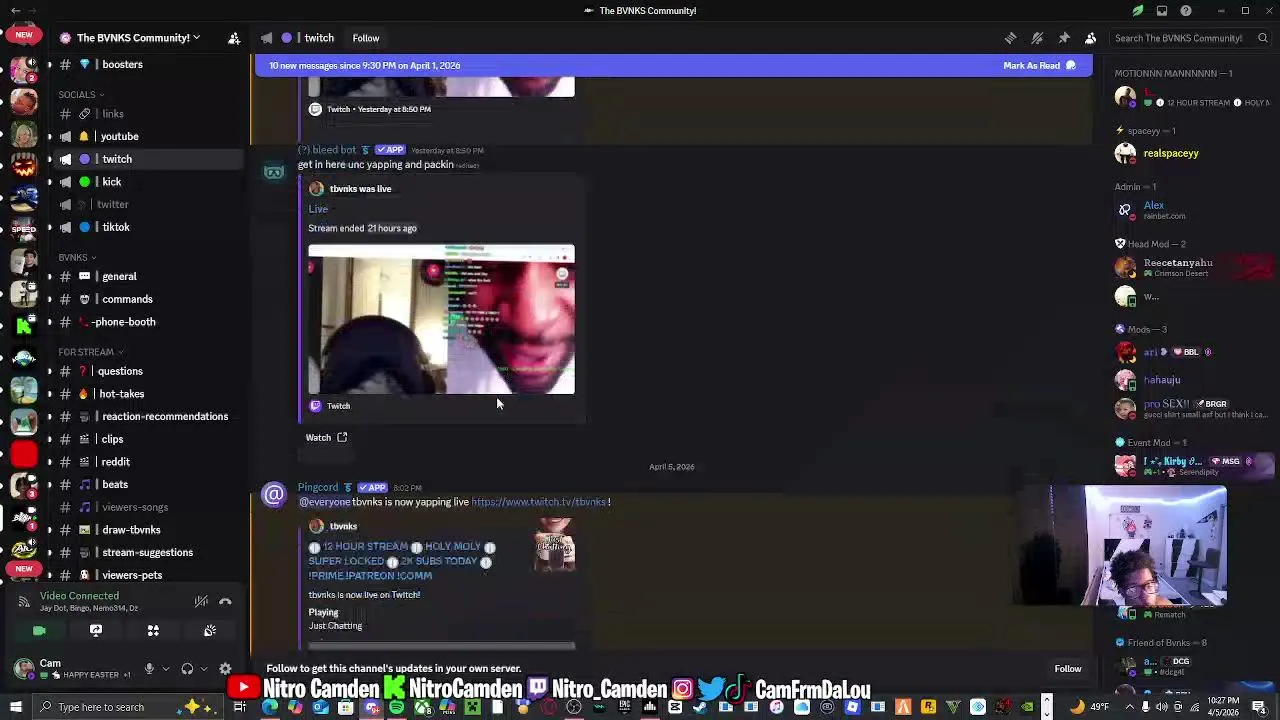Image resolution: width=1280 pixels, height=720 pixels.
Task: Open the Discord help icon
Action: (x=1186, y=11)
